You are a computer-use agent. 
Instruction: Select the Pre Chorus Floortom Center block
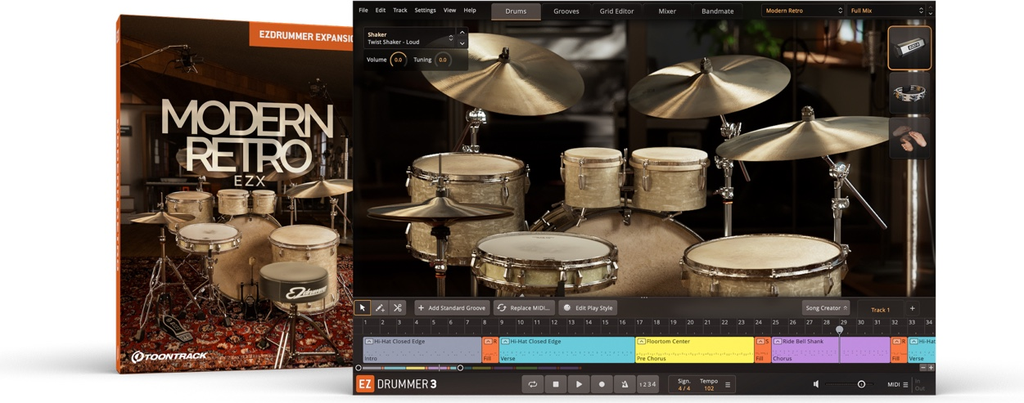click(x=694, y=350)
